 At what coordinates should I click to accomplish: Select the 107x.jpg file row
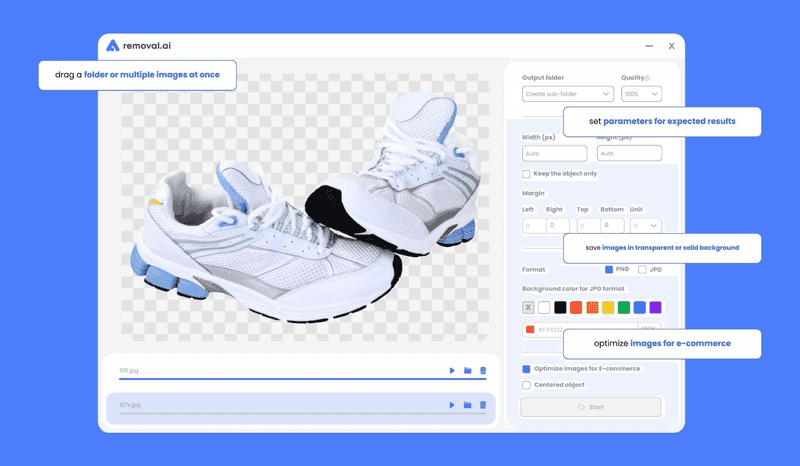click(301, 408)
